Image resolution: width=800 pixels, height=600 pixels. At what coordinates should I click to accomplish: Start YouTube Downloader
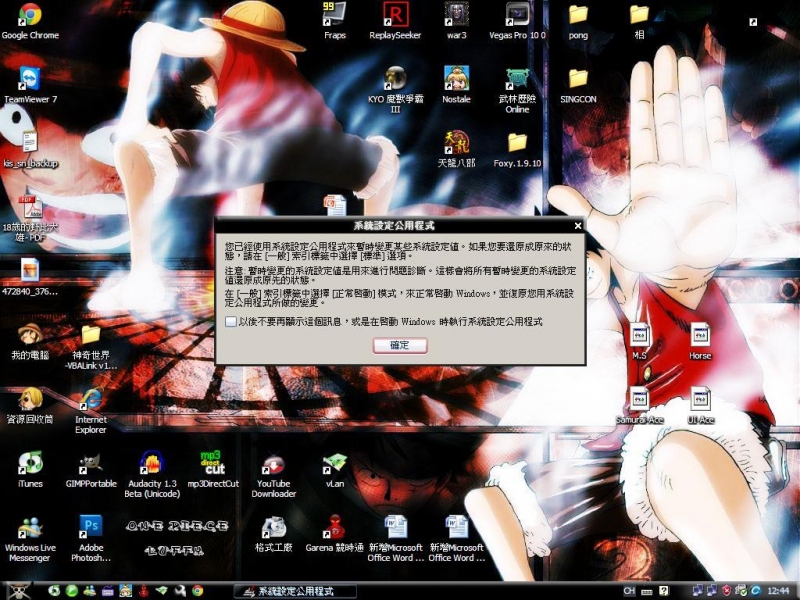click(x=273, y=465)
